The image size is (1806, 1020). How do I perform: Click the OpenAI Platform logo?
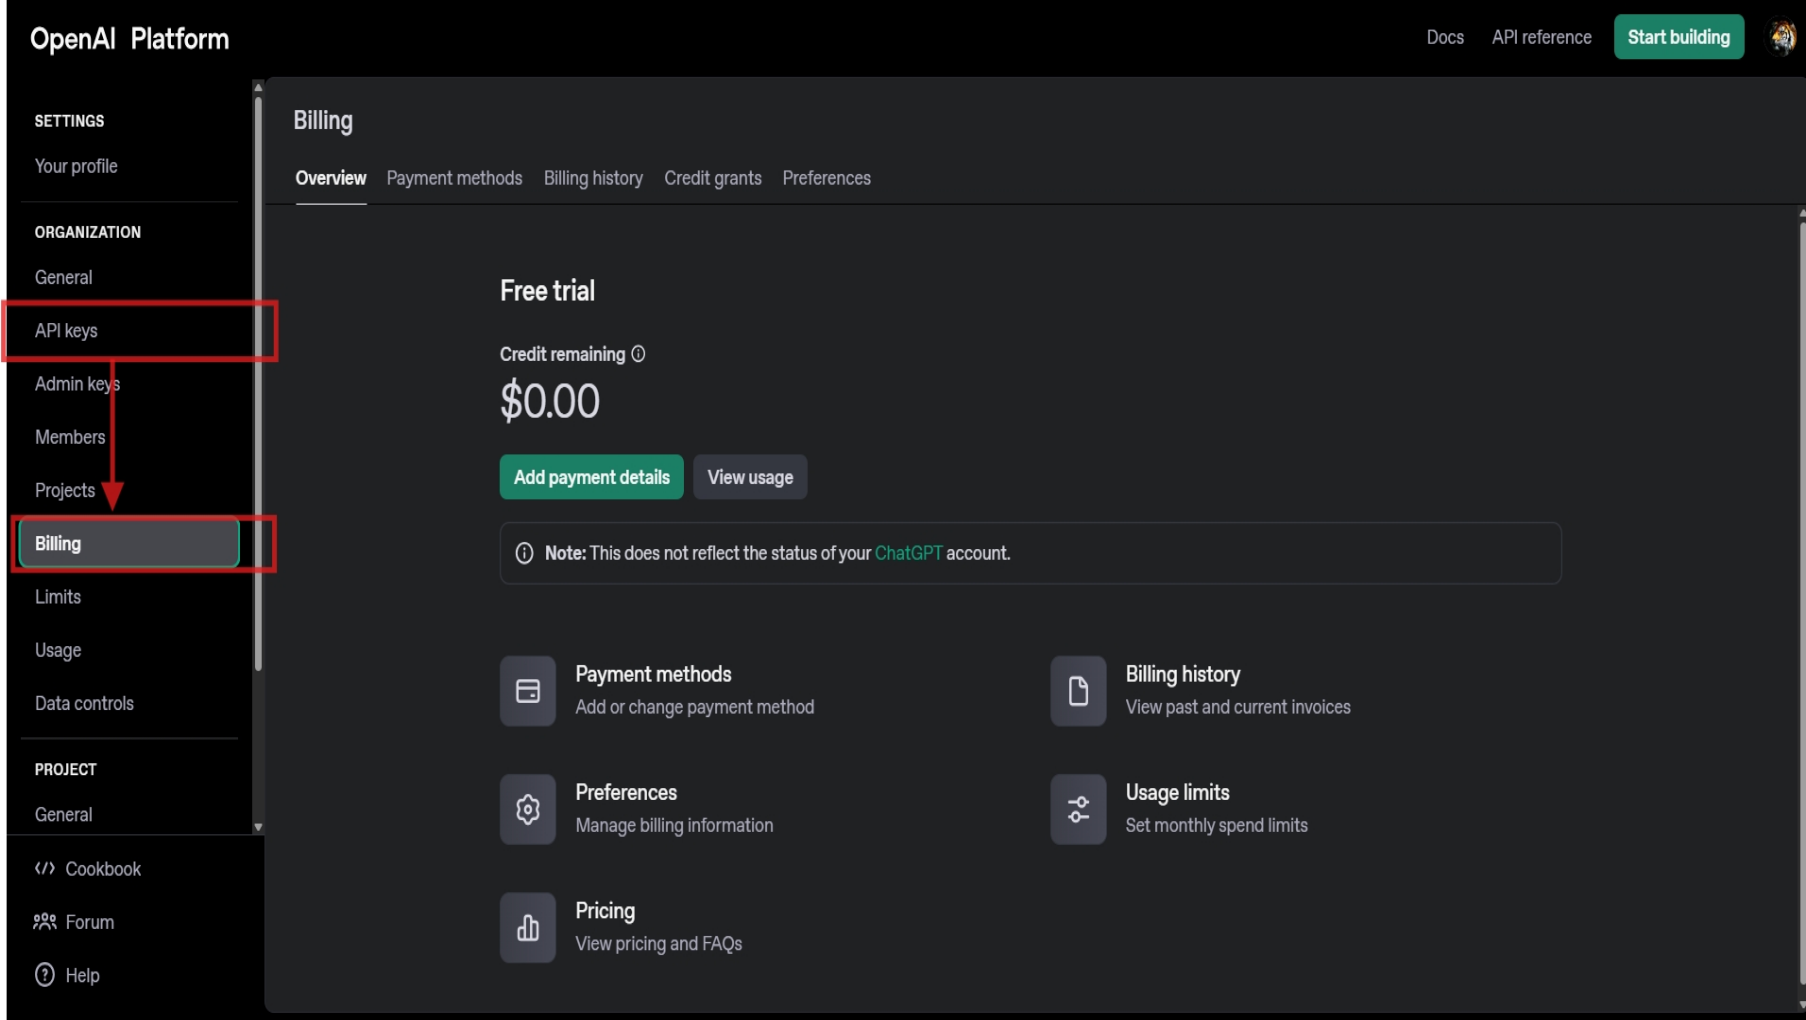130,39
